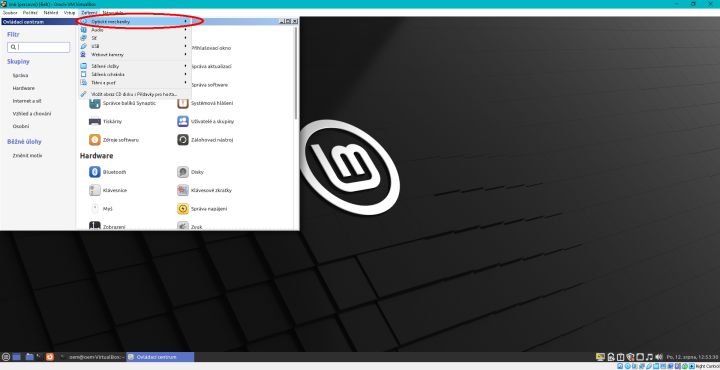Expand the Sdílené složky submenu arrow

(186, 66)
